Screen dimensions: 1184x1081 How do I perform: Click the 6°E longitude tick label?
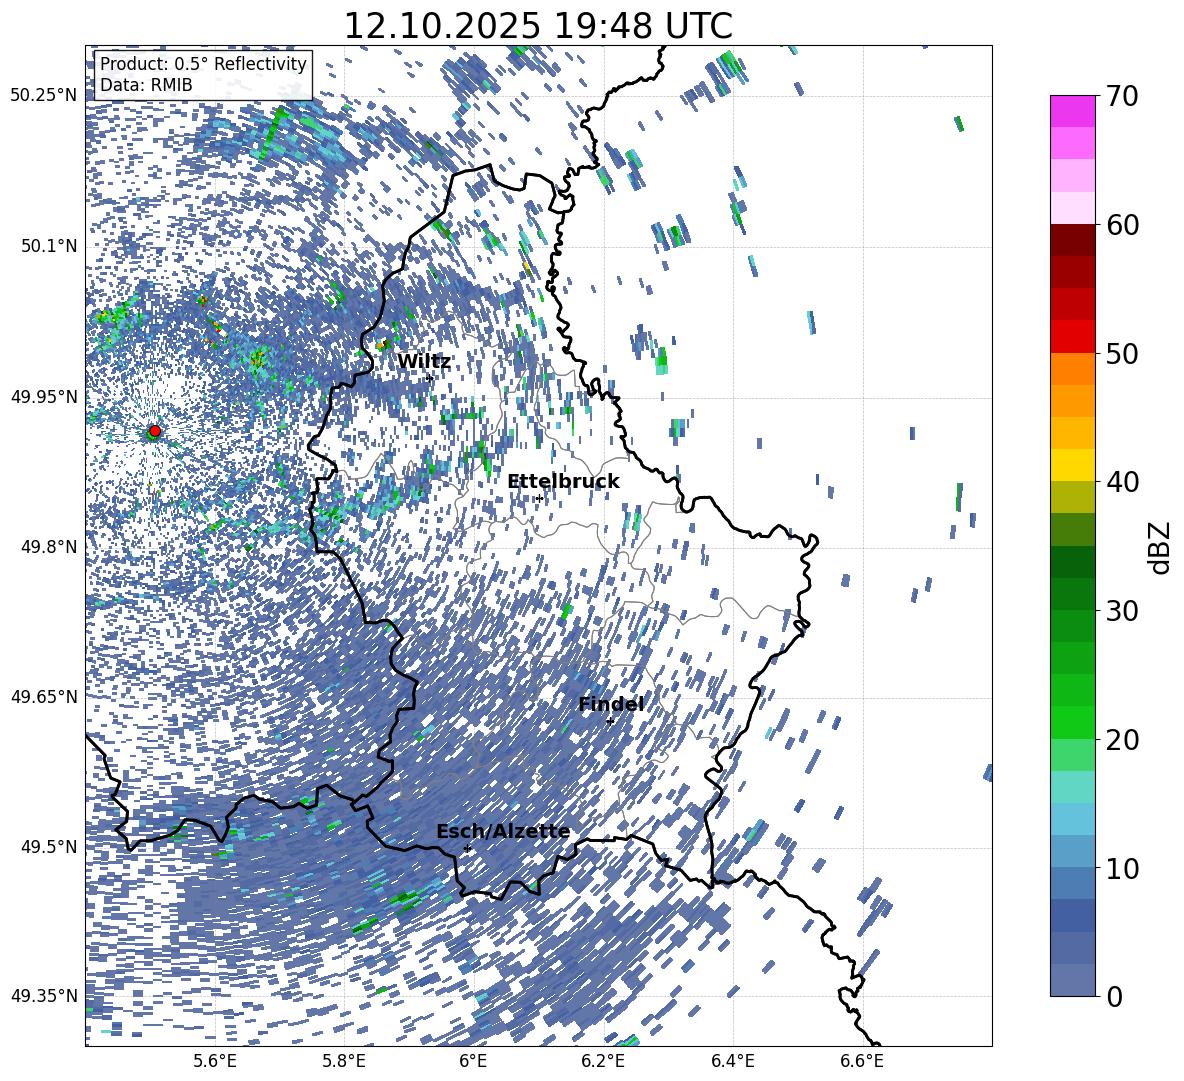[x=473, y=1061]
